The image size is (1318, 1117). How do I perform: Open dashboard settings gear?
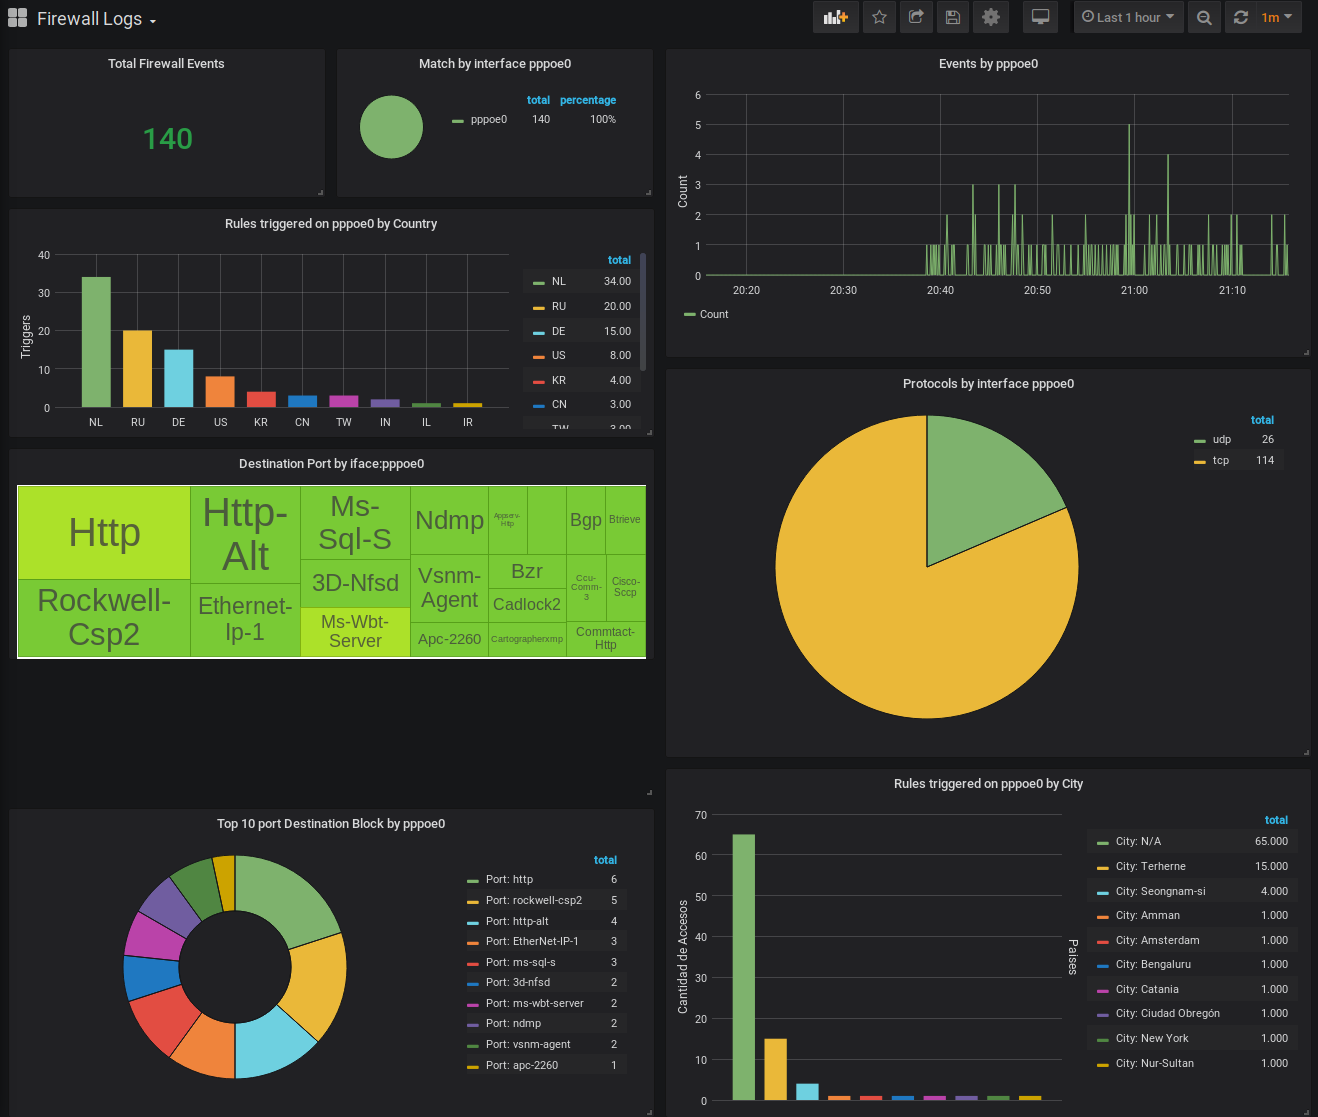point(990,17)
